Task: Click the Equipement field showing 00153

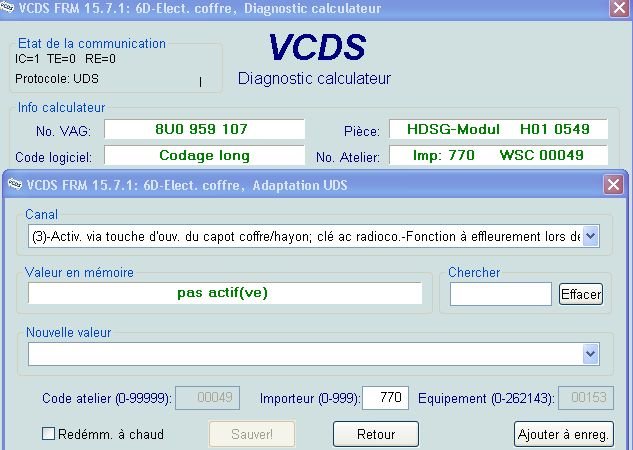Action: 586,398
